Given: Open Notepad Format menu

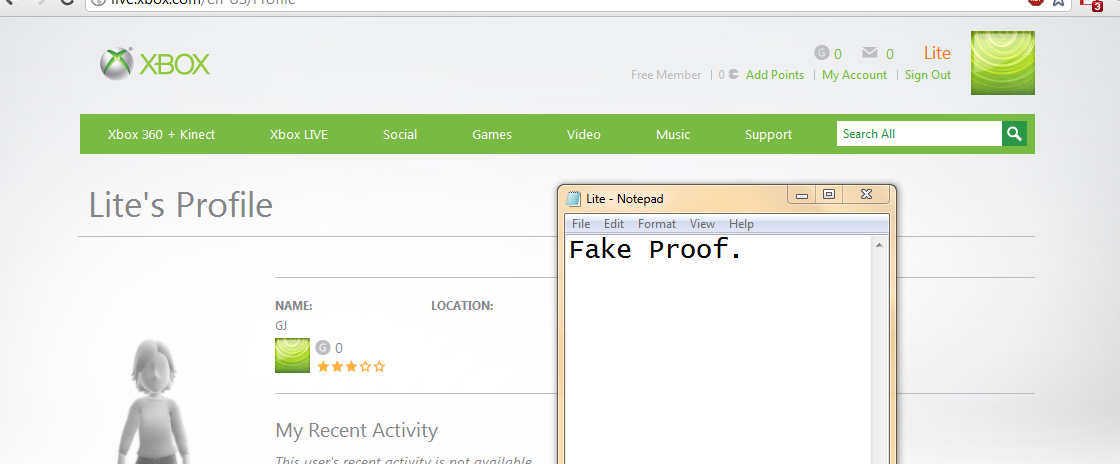Looking at the screenshot, I should tap(656, 224).
